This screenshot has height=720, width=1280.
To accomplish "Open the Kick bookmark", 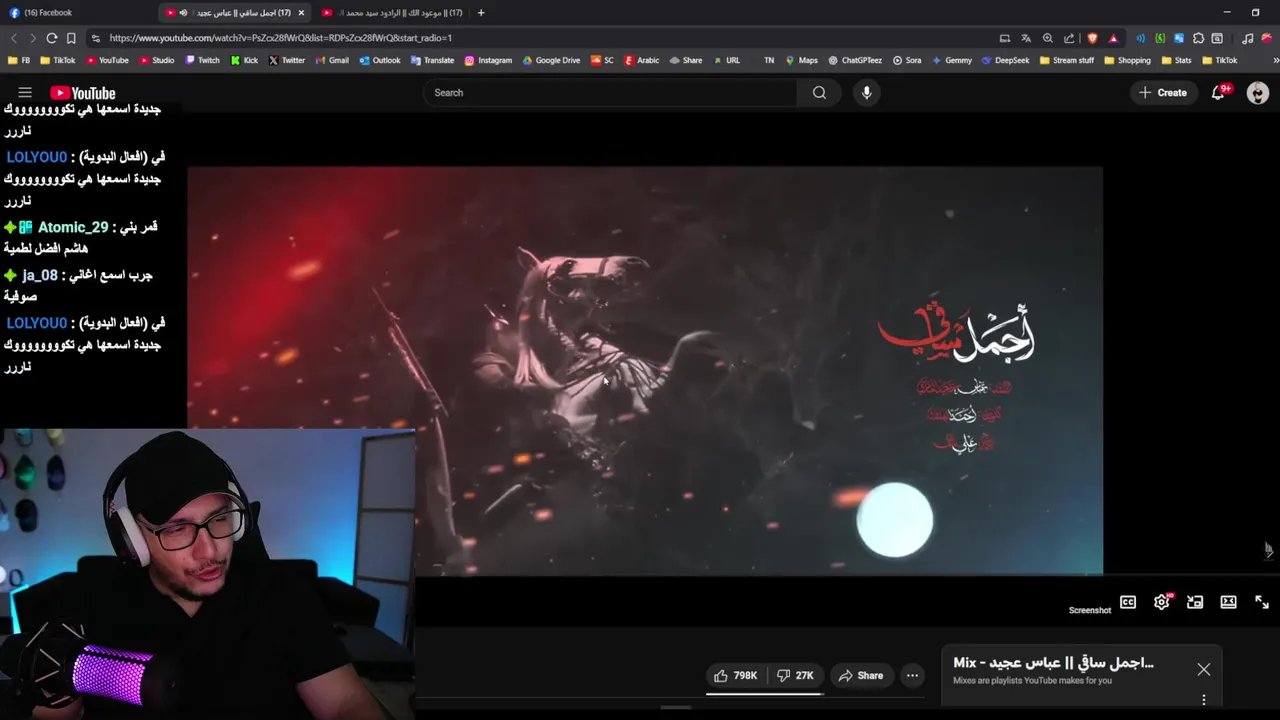I will click(x=244, y=60).
